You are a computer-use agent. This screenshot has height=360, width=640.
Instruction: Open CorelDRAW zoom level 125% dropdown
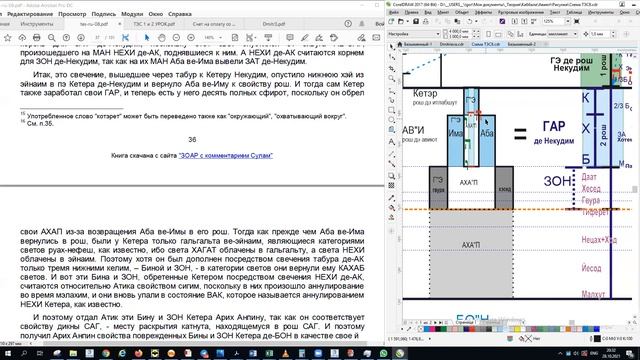567,21
